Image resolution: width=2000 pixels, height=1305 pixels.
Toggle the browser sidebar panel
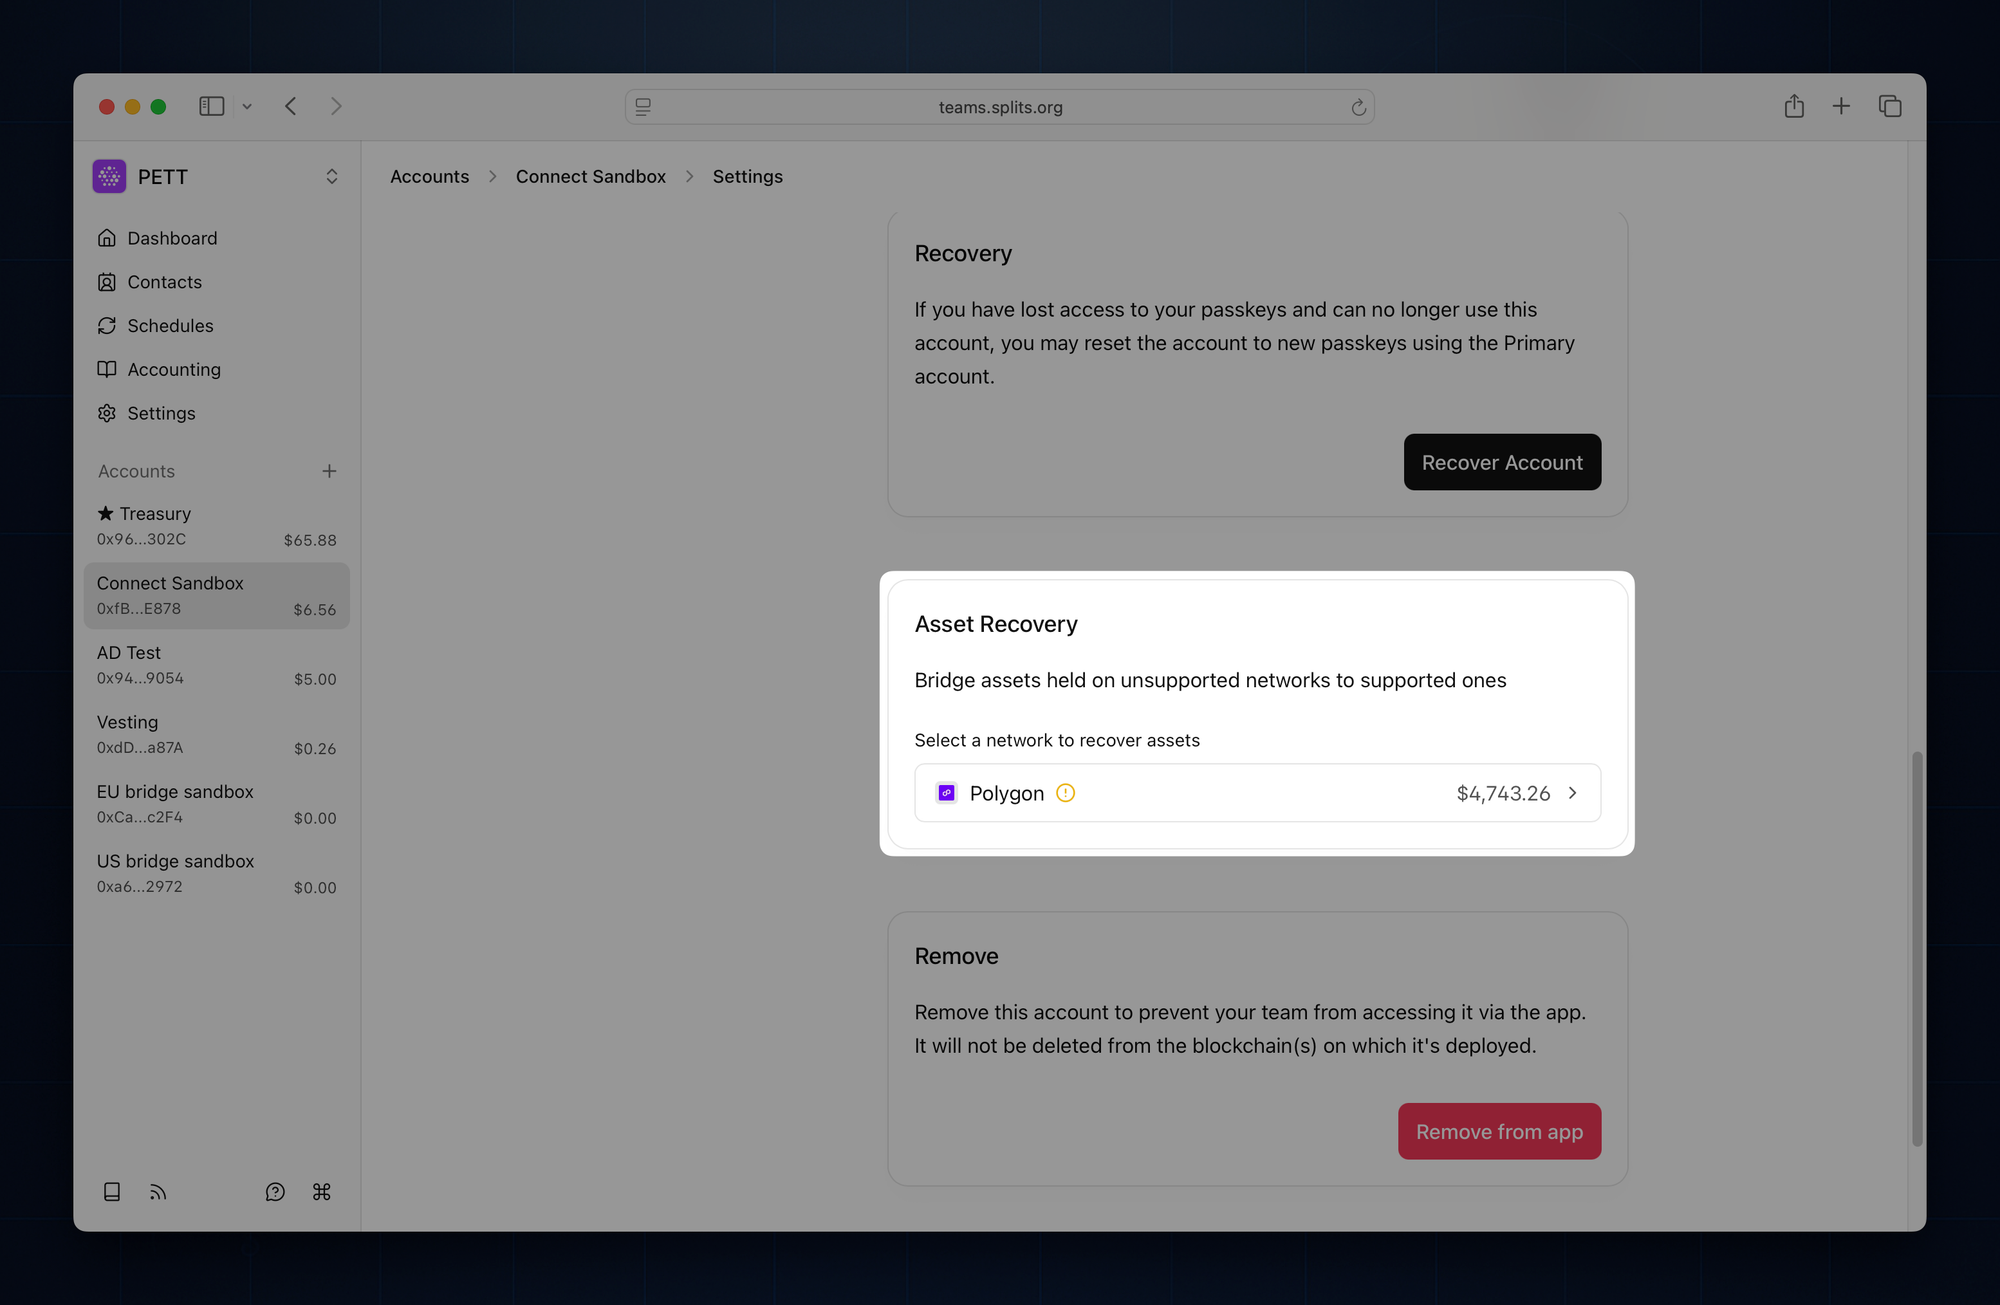pos(211,106)
